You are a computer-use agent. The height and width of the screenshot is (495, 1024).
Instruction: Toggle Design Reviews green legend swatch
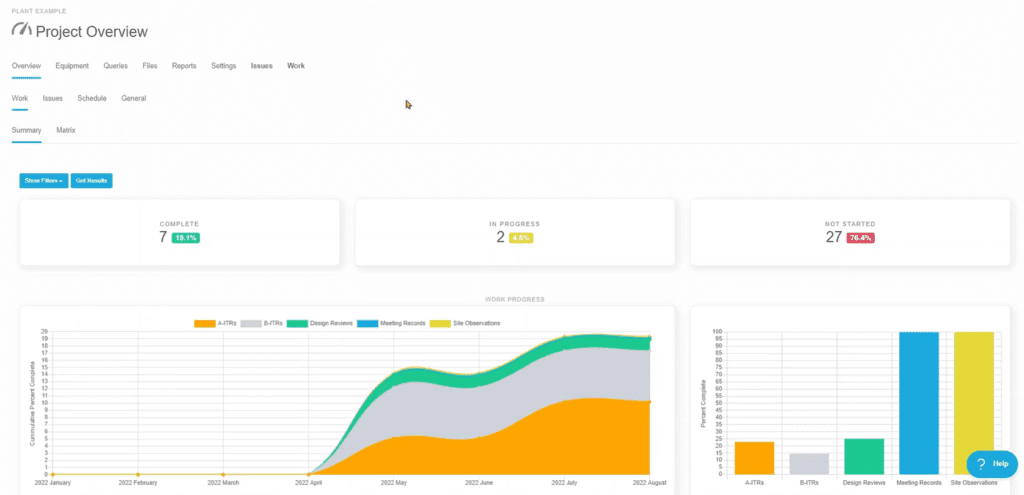coord(297,323)
